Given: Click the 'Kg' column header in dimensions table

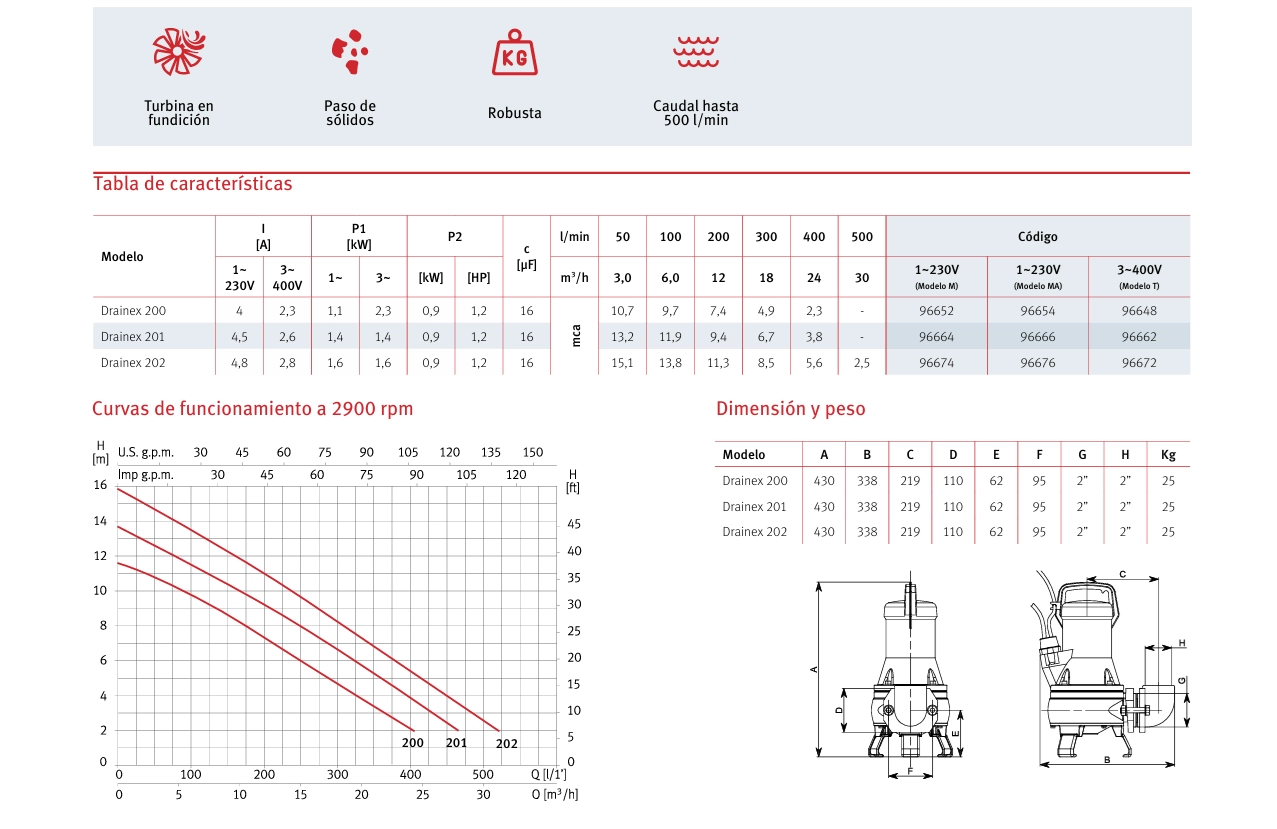Looking at the screenshot, I should coord(1168,455).
